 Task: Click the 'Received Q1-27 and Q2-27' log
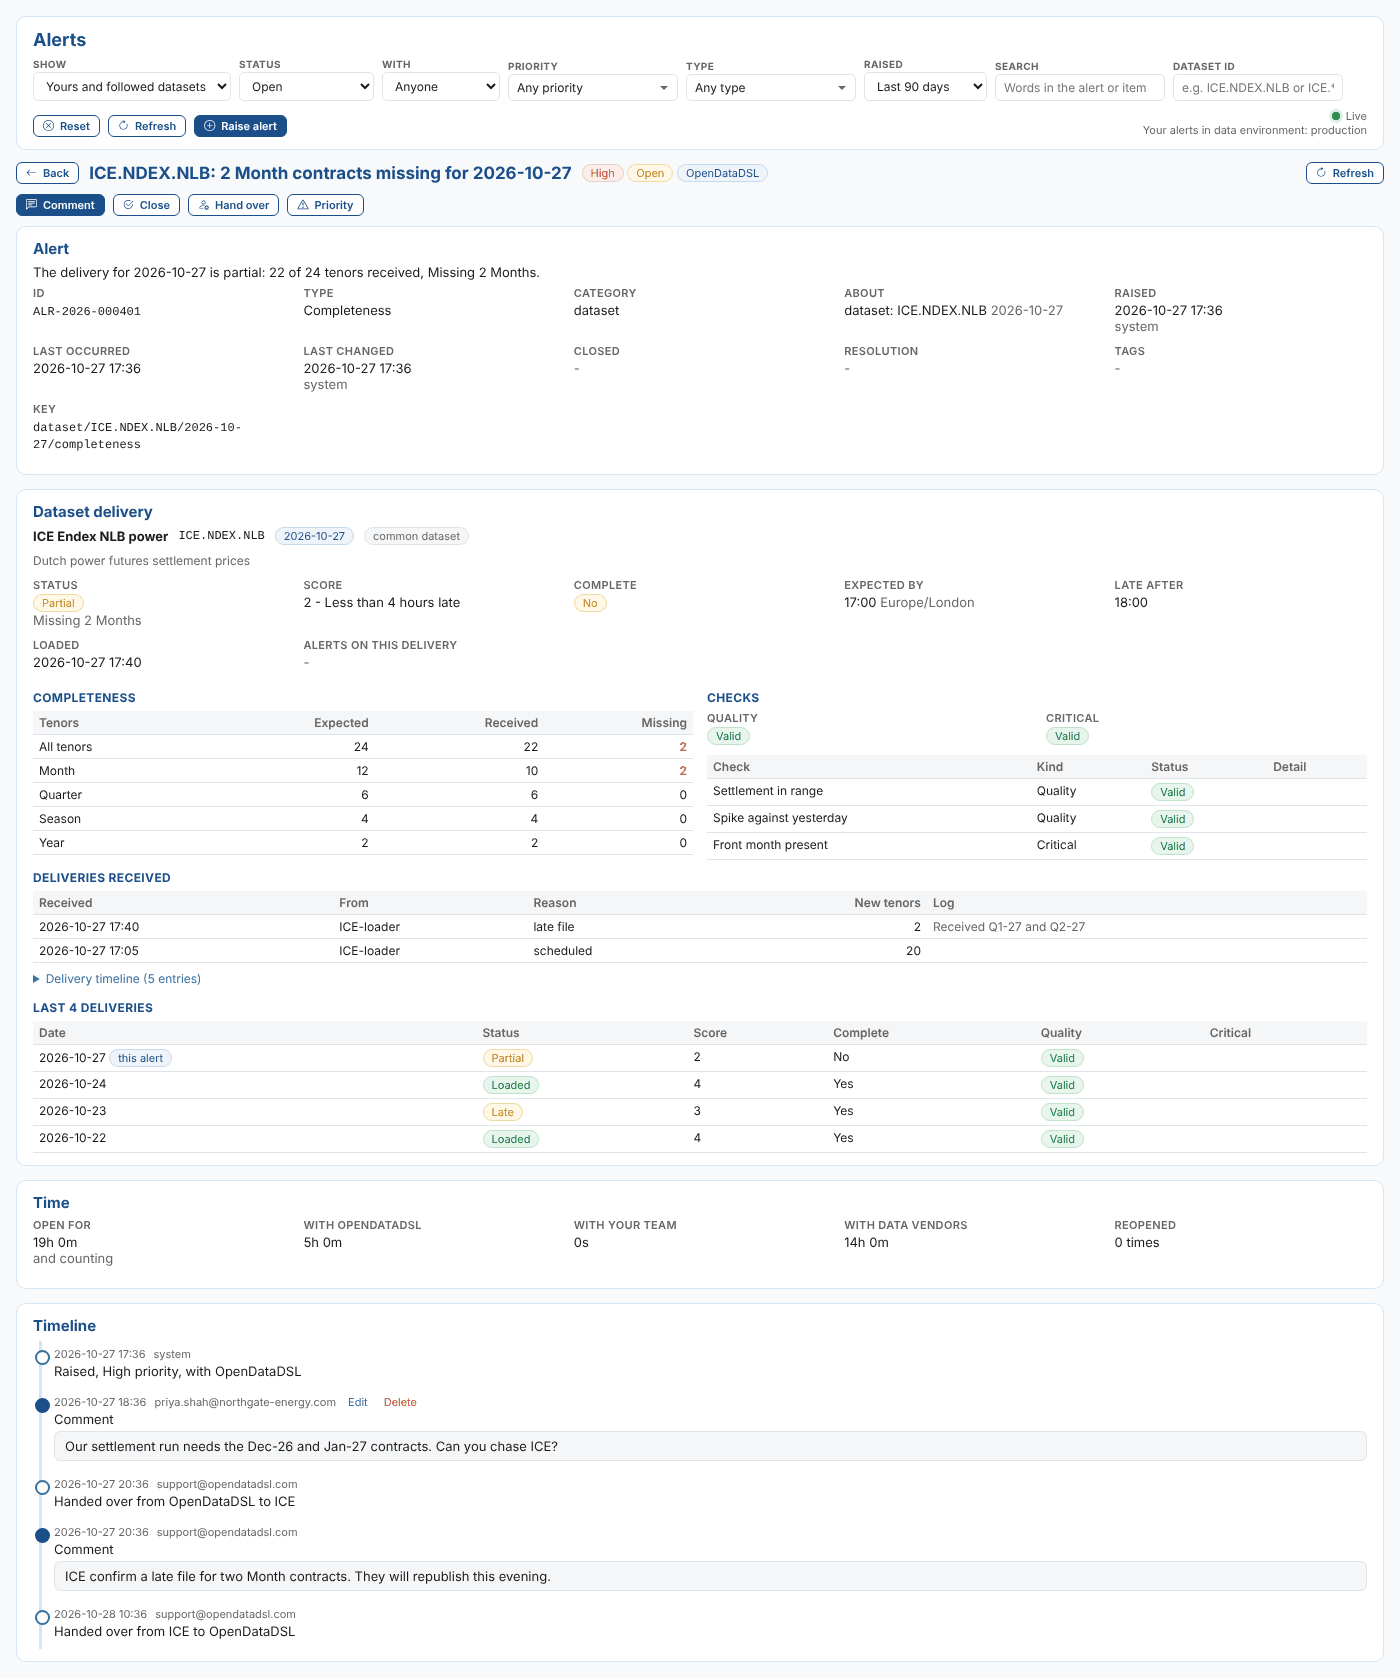[x=1009, y=927]
